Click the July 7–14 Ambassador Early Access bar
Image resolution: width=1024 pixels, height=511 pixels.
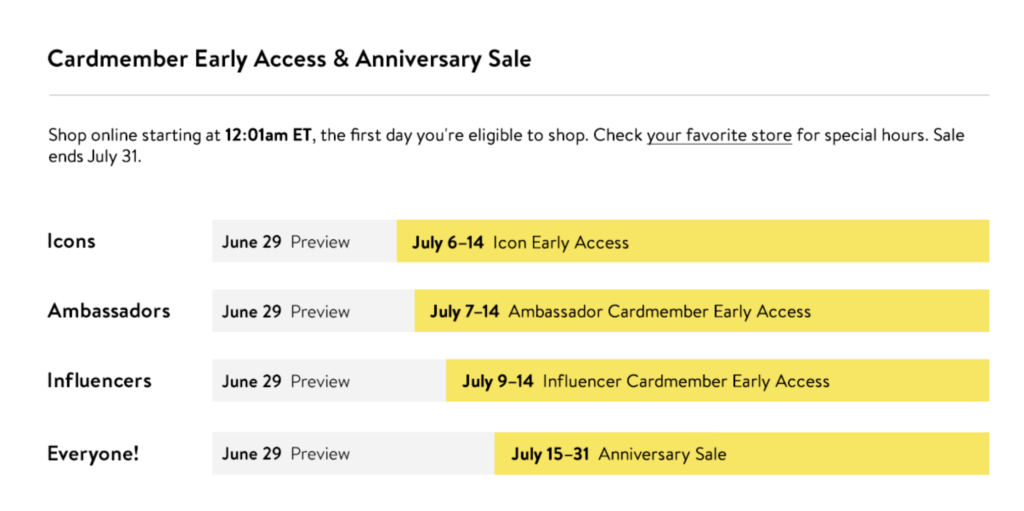[702, 311]
